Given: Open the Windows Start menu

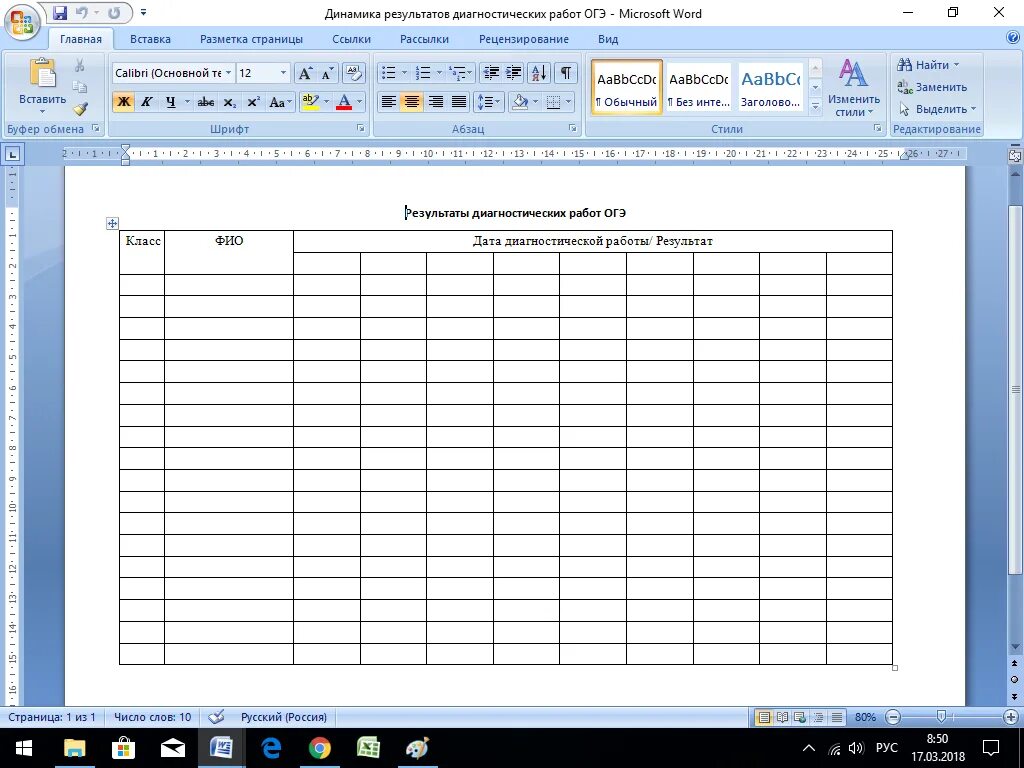Looking at the screenshot, I should (24, 748).
